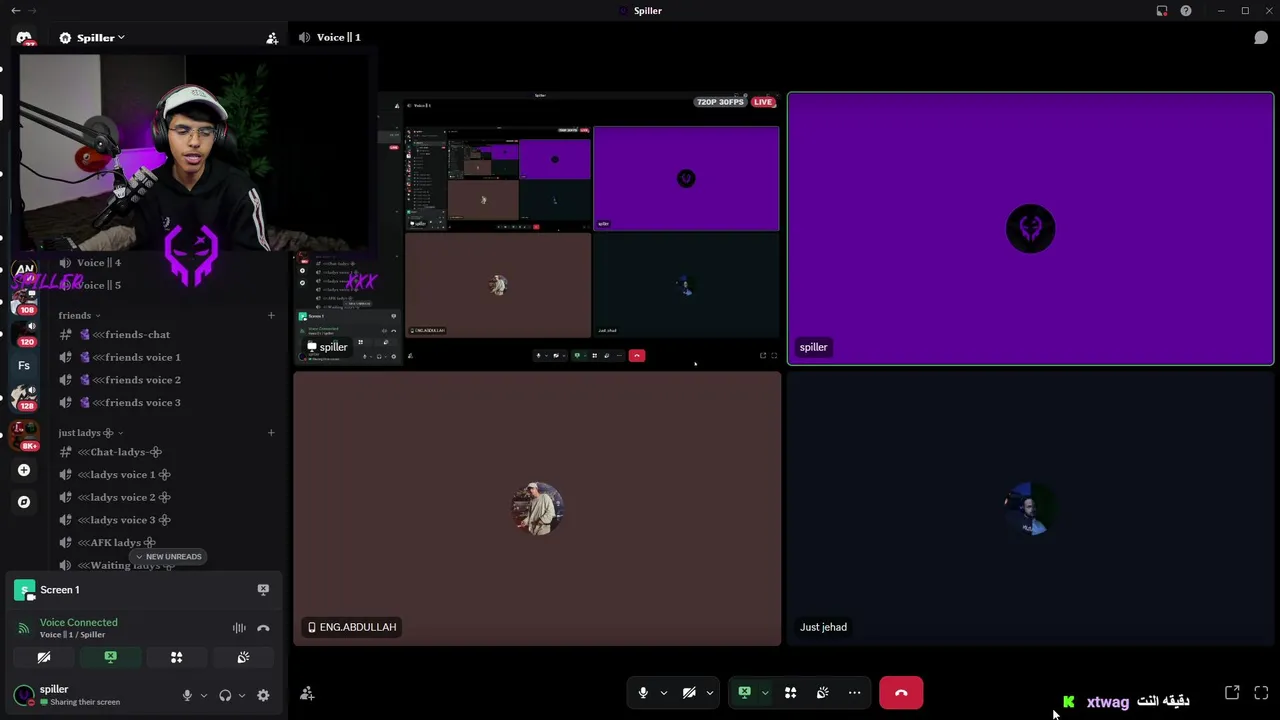Collapse the just ladys category

pyautogui.click(x=90, y=433)
